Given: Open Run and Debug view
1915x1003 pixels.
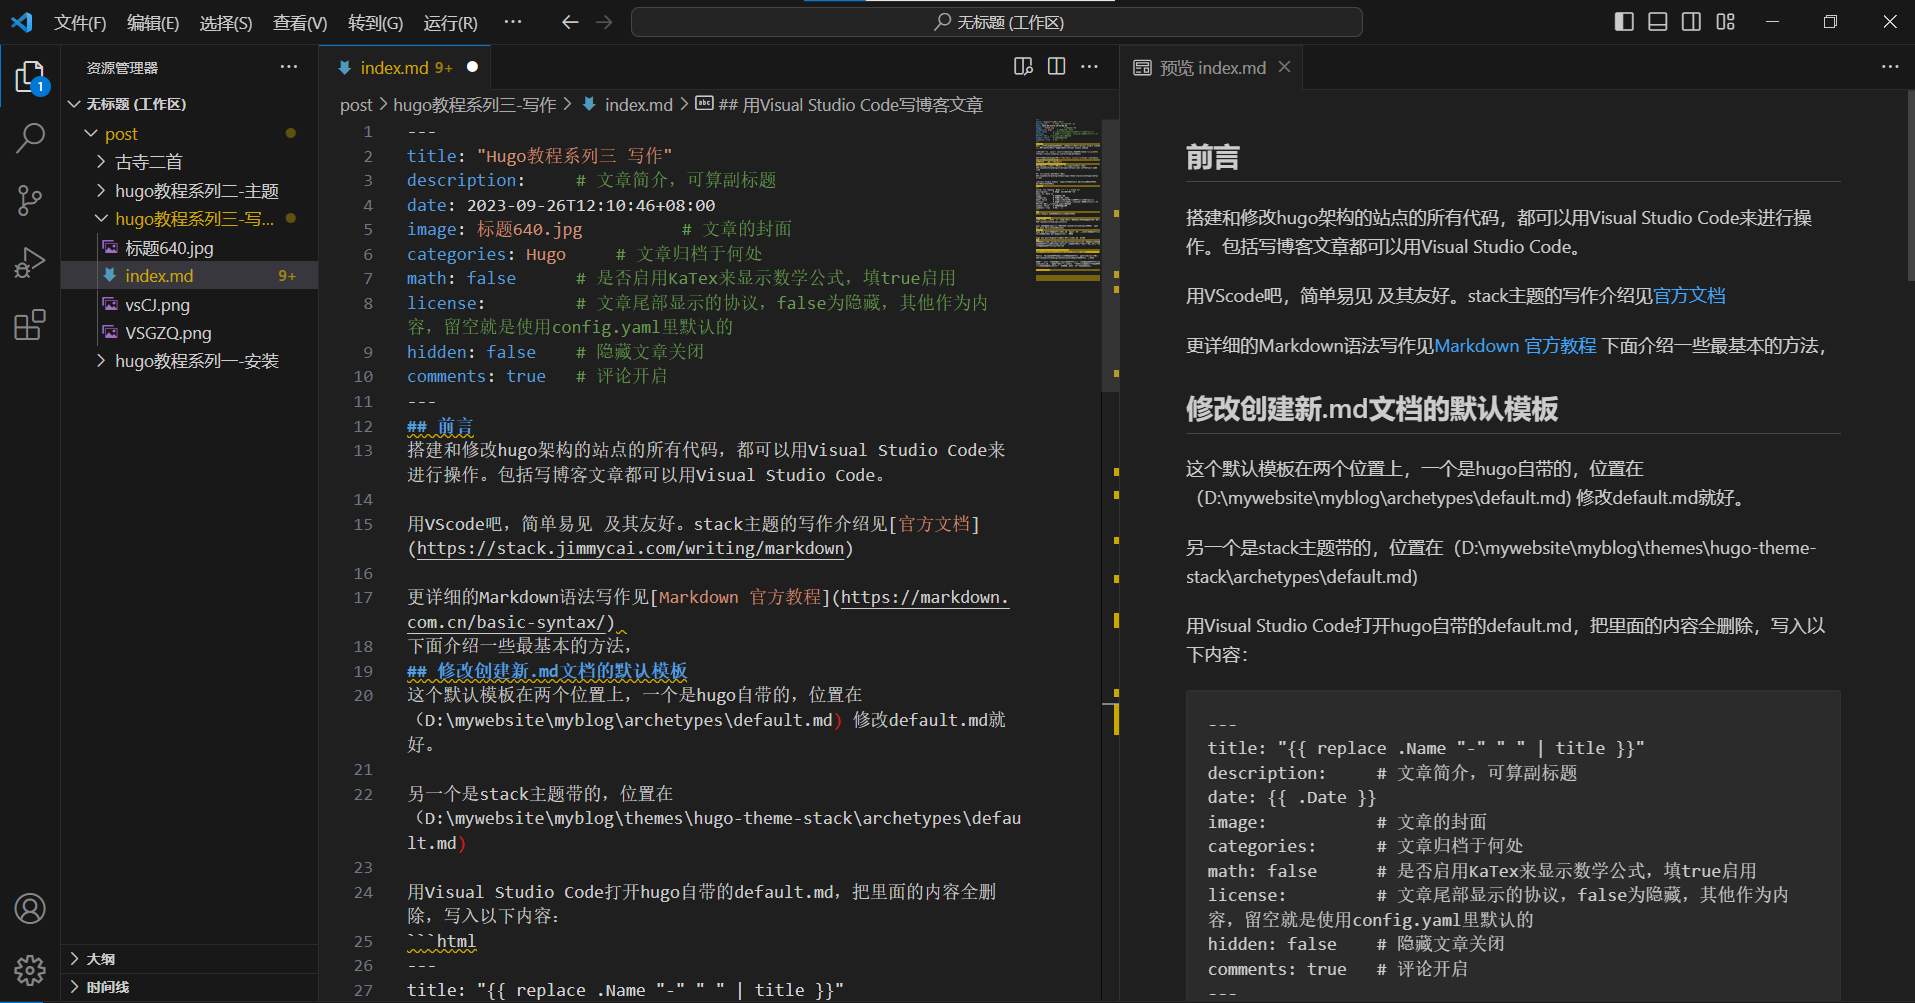Looking at the screenshot, I should coord(30,263).
